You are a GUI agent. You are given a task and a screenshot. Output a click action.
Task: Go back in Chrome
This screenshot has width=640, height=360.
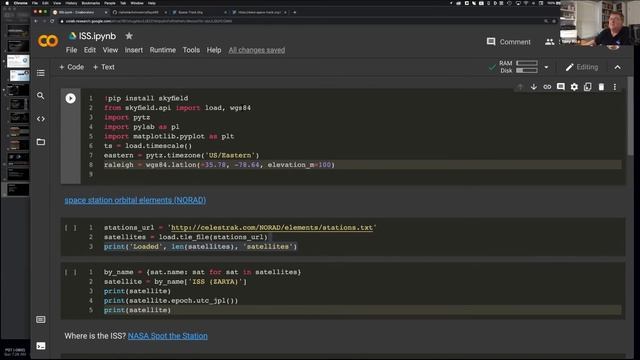pyautogui.click(x=36, y=21)
